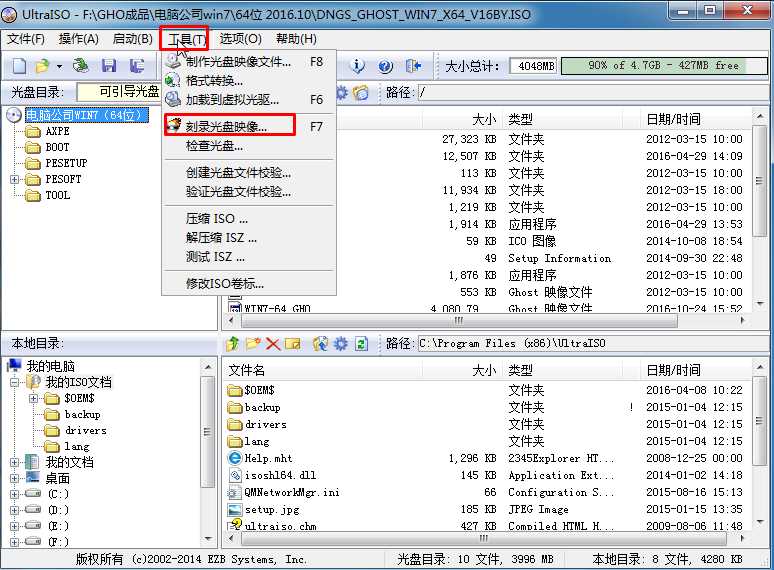
Task: Expand the 我的文档 tree node
Action: pos(14,462)
